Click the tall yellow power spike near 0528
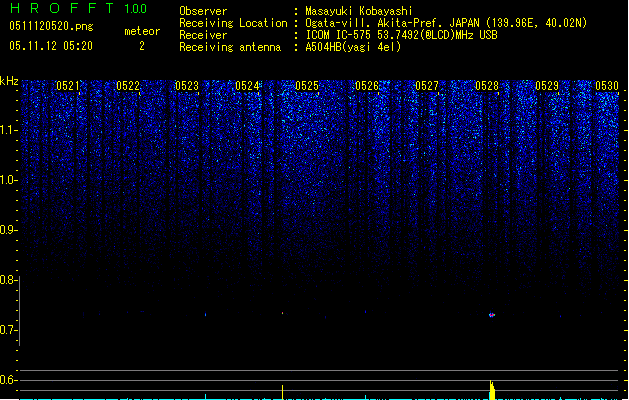 (492, 390)
